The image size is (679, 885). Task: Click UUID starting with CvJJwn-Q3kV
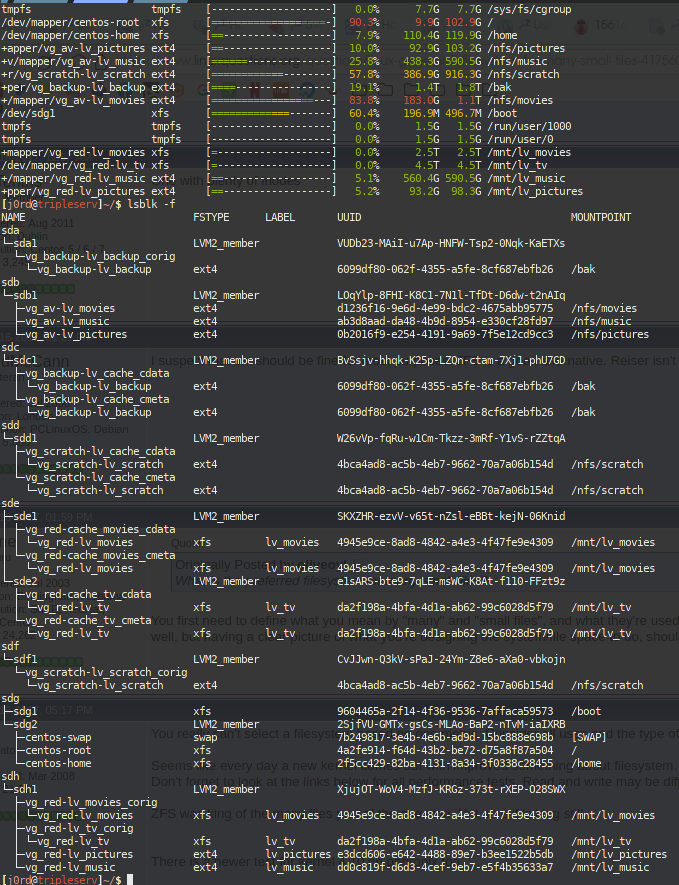coord(451,659)
